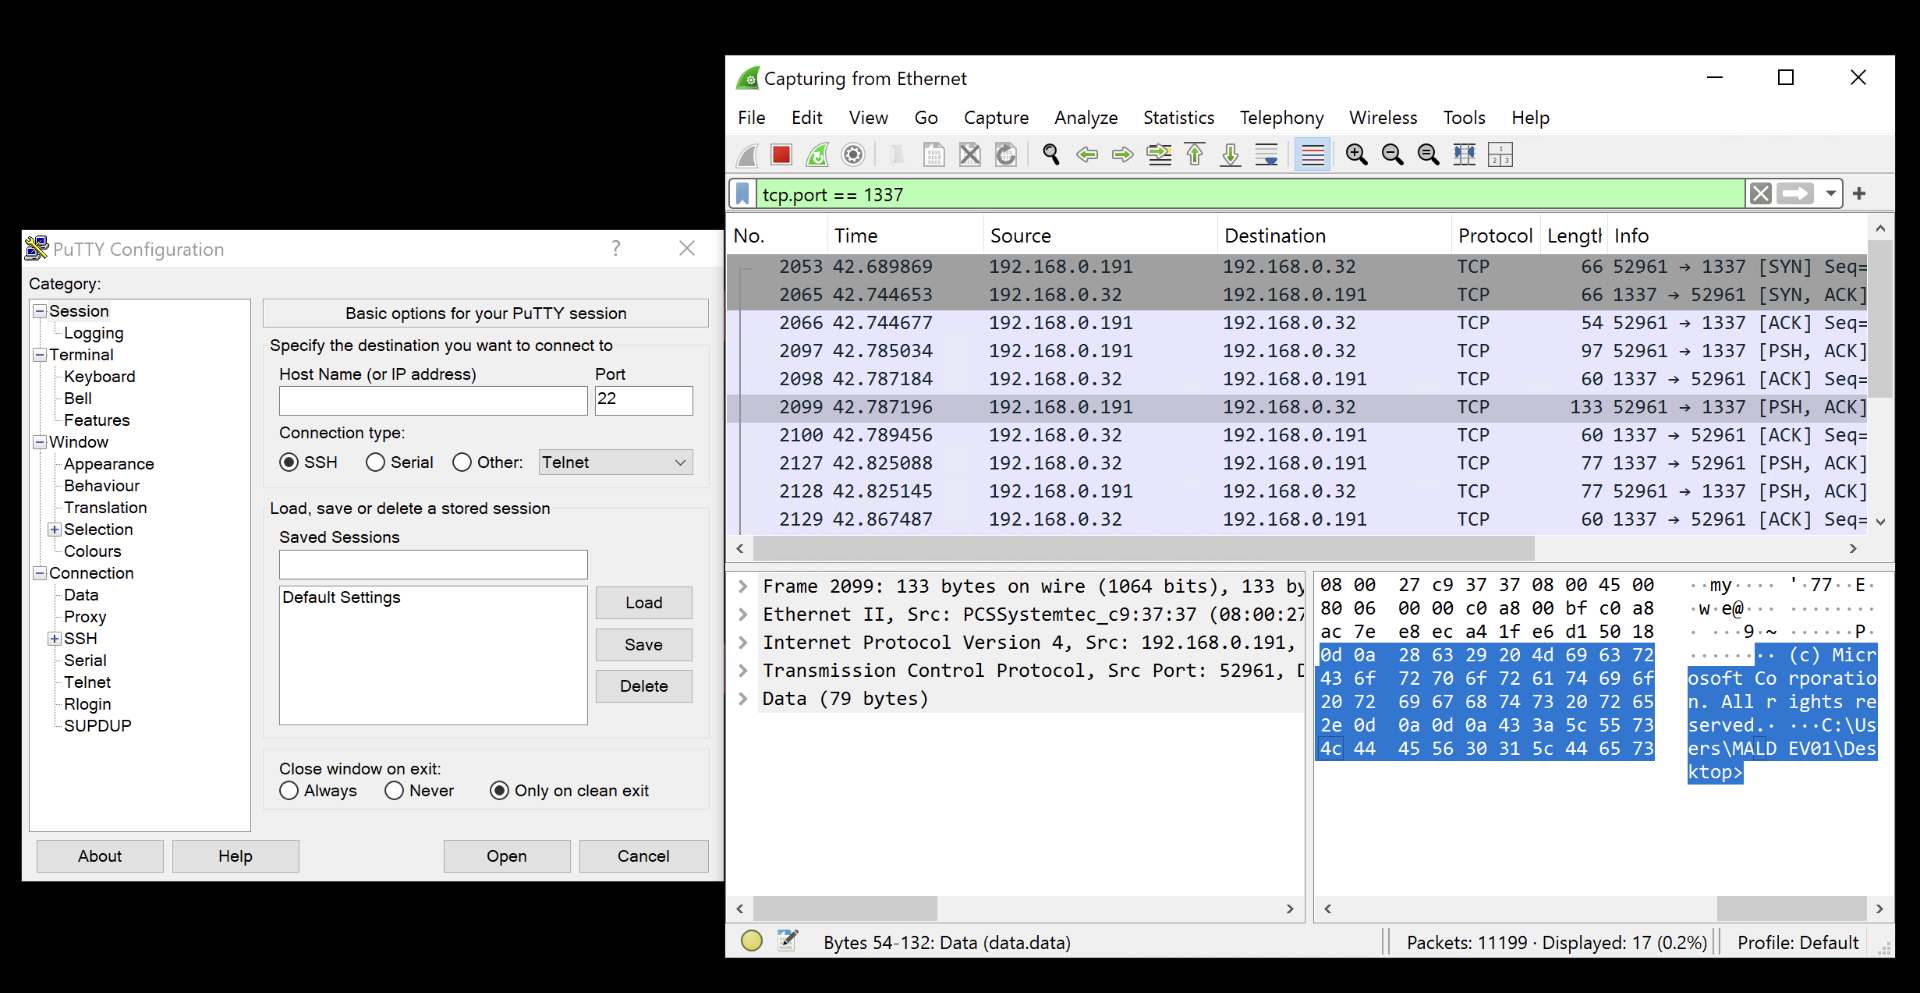1920x993 pixels.
Task: Click Go to specified packet icon
Action: click(x=1159, y=155)
